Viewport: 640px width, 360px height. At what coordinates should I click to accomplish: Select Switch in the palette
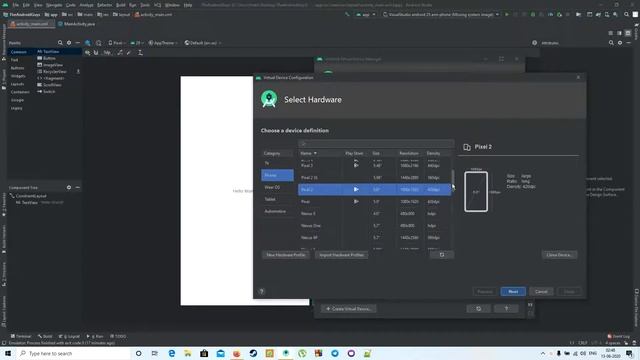point(47,91)
